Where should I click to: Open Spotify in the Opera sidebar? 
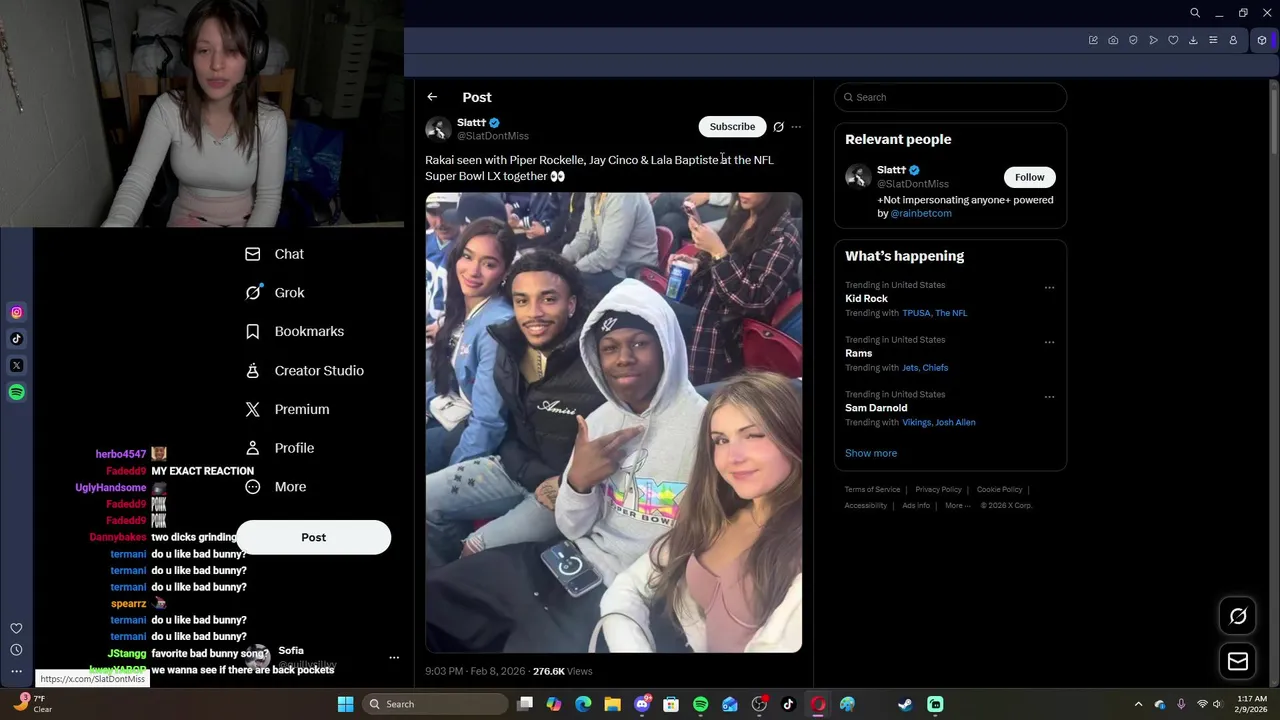(16, 392)
